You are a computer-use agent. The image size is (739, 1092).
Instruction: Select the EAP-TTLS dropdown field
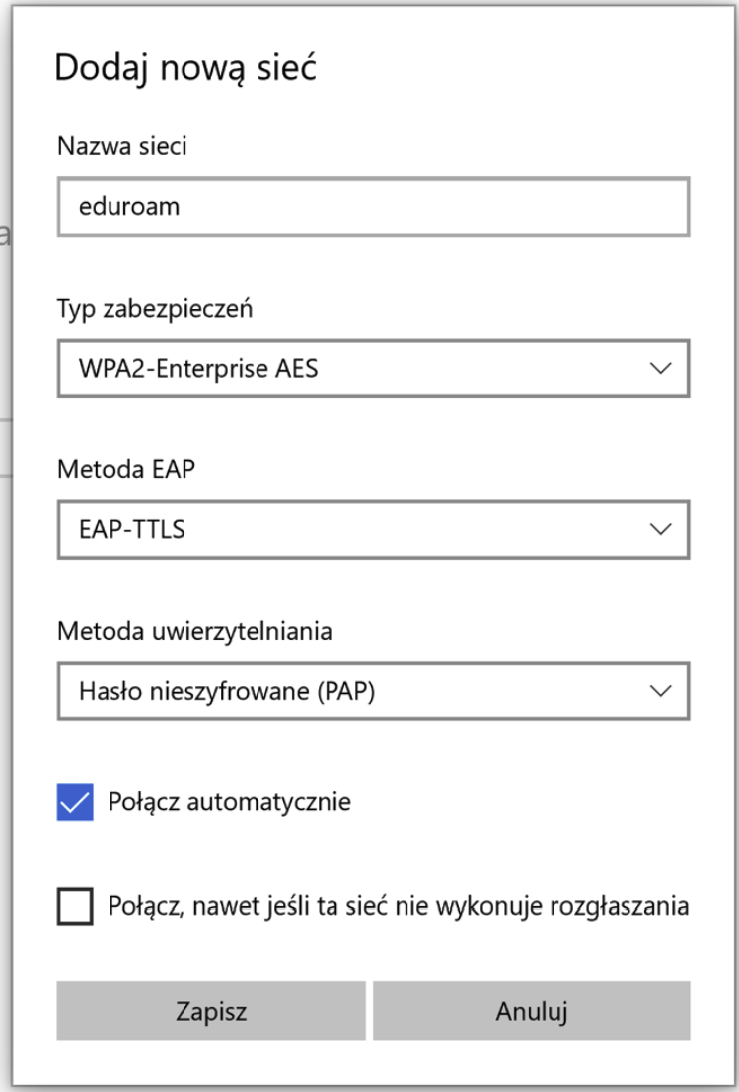click(370, 530)
